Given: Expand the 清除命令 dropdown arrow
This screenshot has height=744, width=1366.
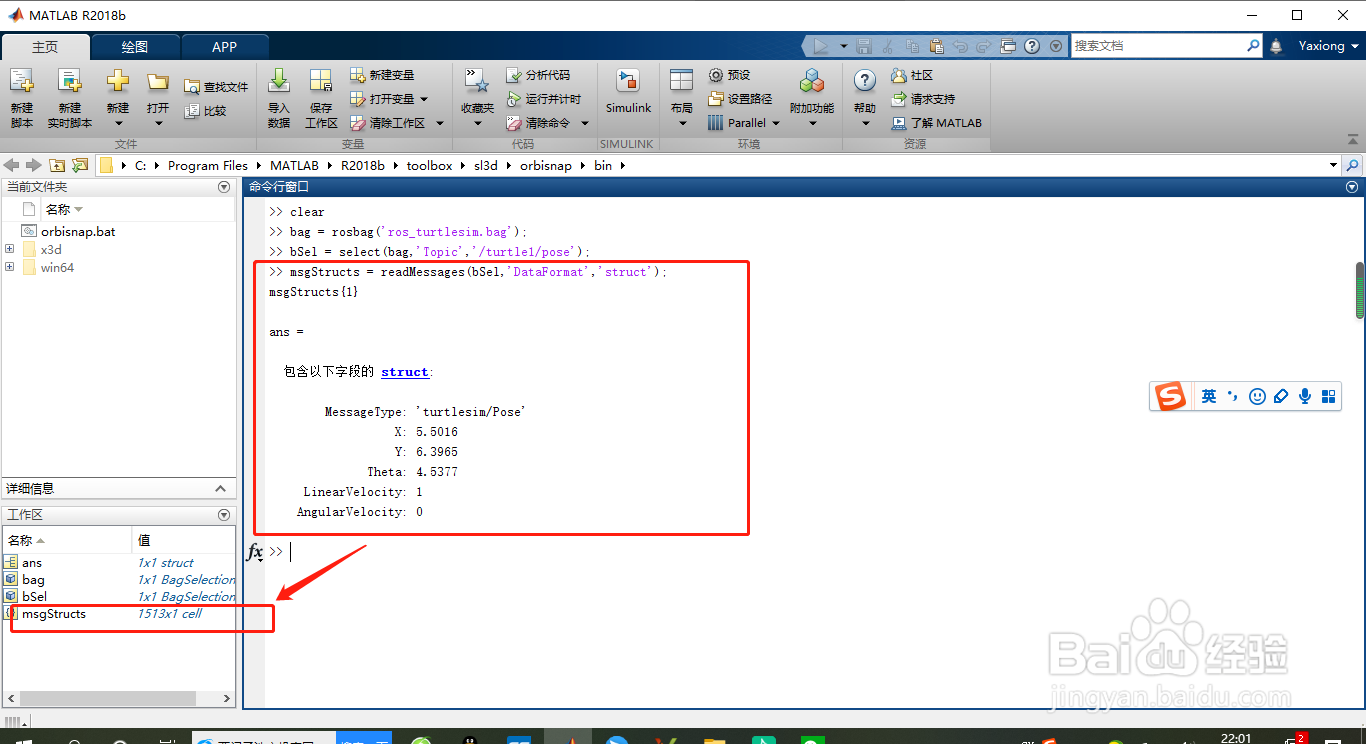Looking at the screenshot, I should [x=585, y=123].
